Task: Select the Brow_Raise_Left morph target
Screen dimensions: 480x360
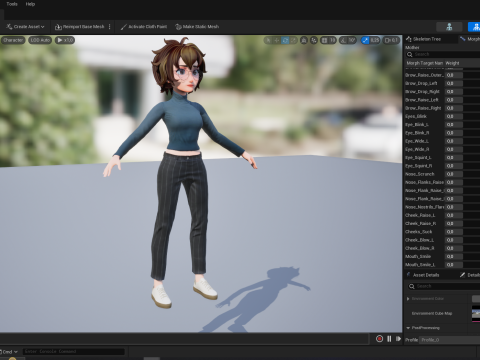Action: 422,100
